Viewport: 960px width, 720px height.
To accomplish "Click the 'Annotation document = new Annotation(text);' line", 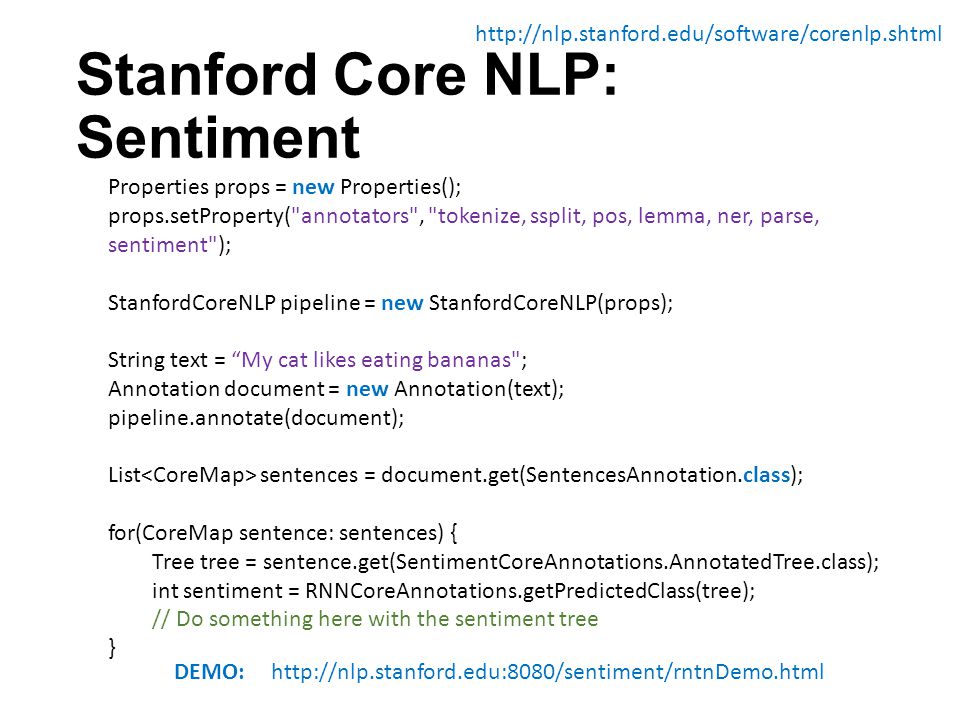I will coord(336,389).
